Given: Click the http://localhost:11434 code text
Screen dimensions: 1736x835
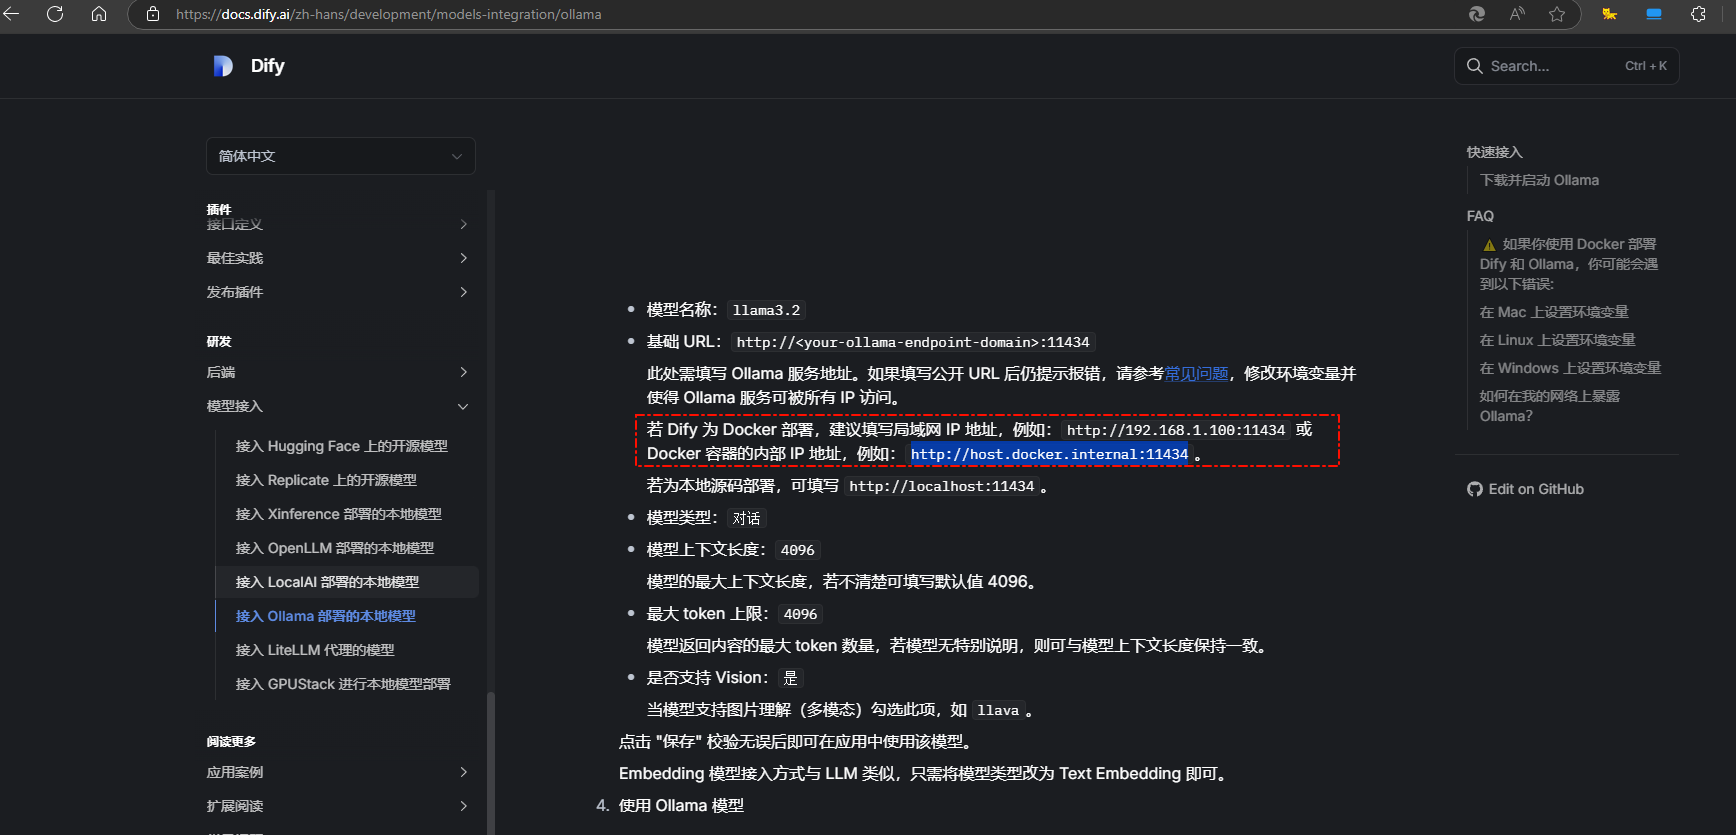Looking at the screenshot, I should (x=941, y=486).
